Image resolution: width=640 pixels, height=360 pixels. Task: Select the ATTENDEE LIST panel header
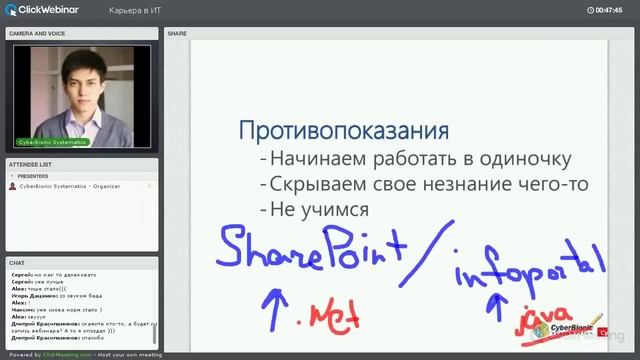[82, 164]
